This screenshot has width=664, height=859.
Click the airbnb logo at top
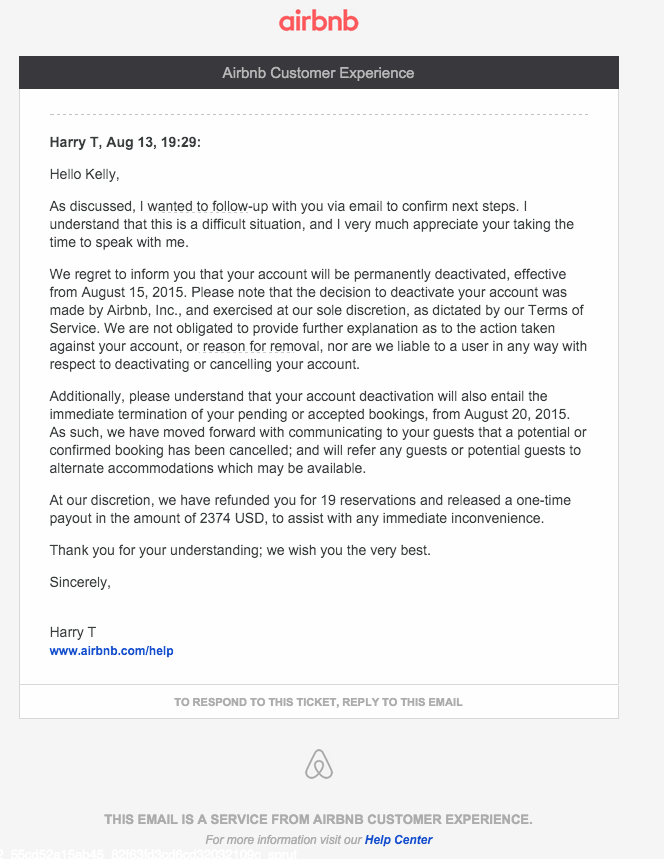click(318, 21)
